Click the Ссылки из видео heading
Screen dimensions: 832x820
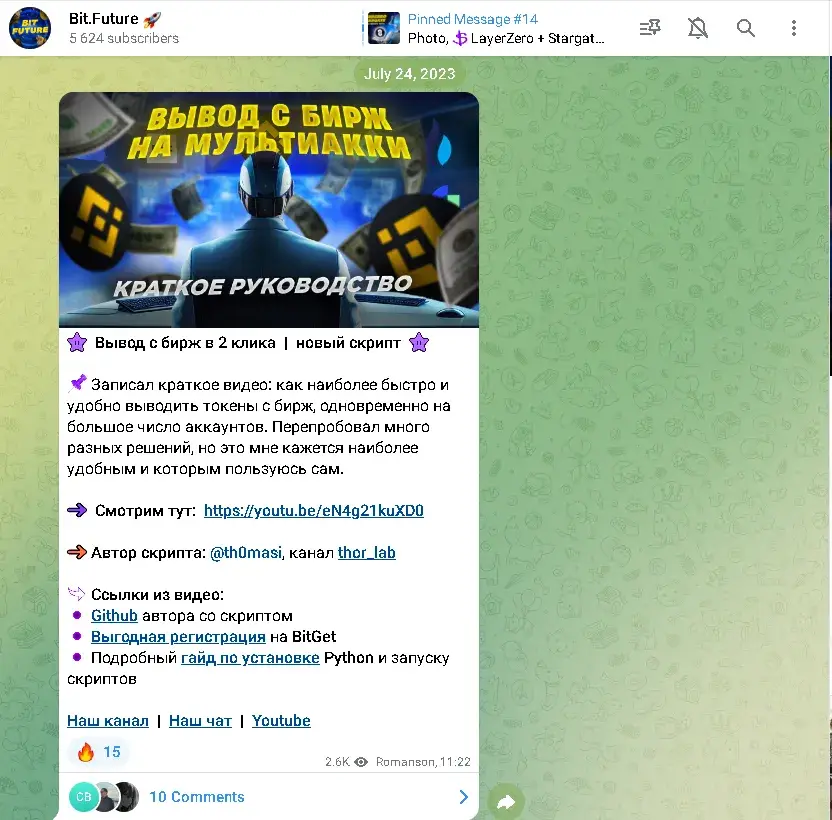click(x=158, y=594)
